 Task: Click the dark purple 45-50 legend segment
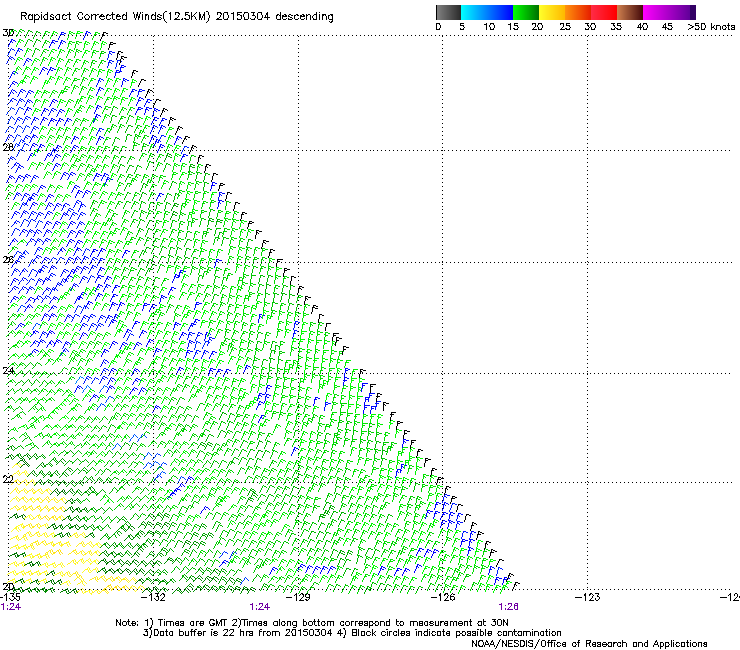point(682,12)
